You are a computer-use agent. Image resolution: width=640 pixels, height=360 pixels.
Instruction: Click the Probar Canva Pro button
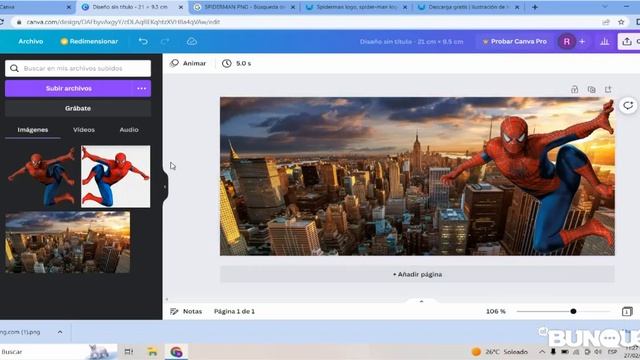tap(514, 41)
